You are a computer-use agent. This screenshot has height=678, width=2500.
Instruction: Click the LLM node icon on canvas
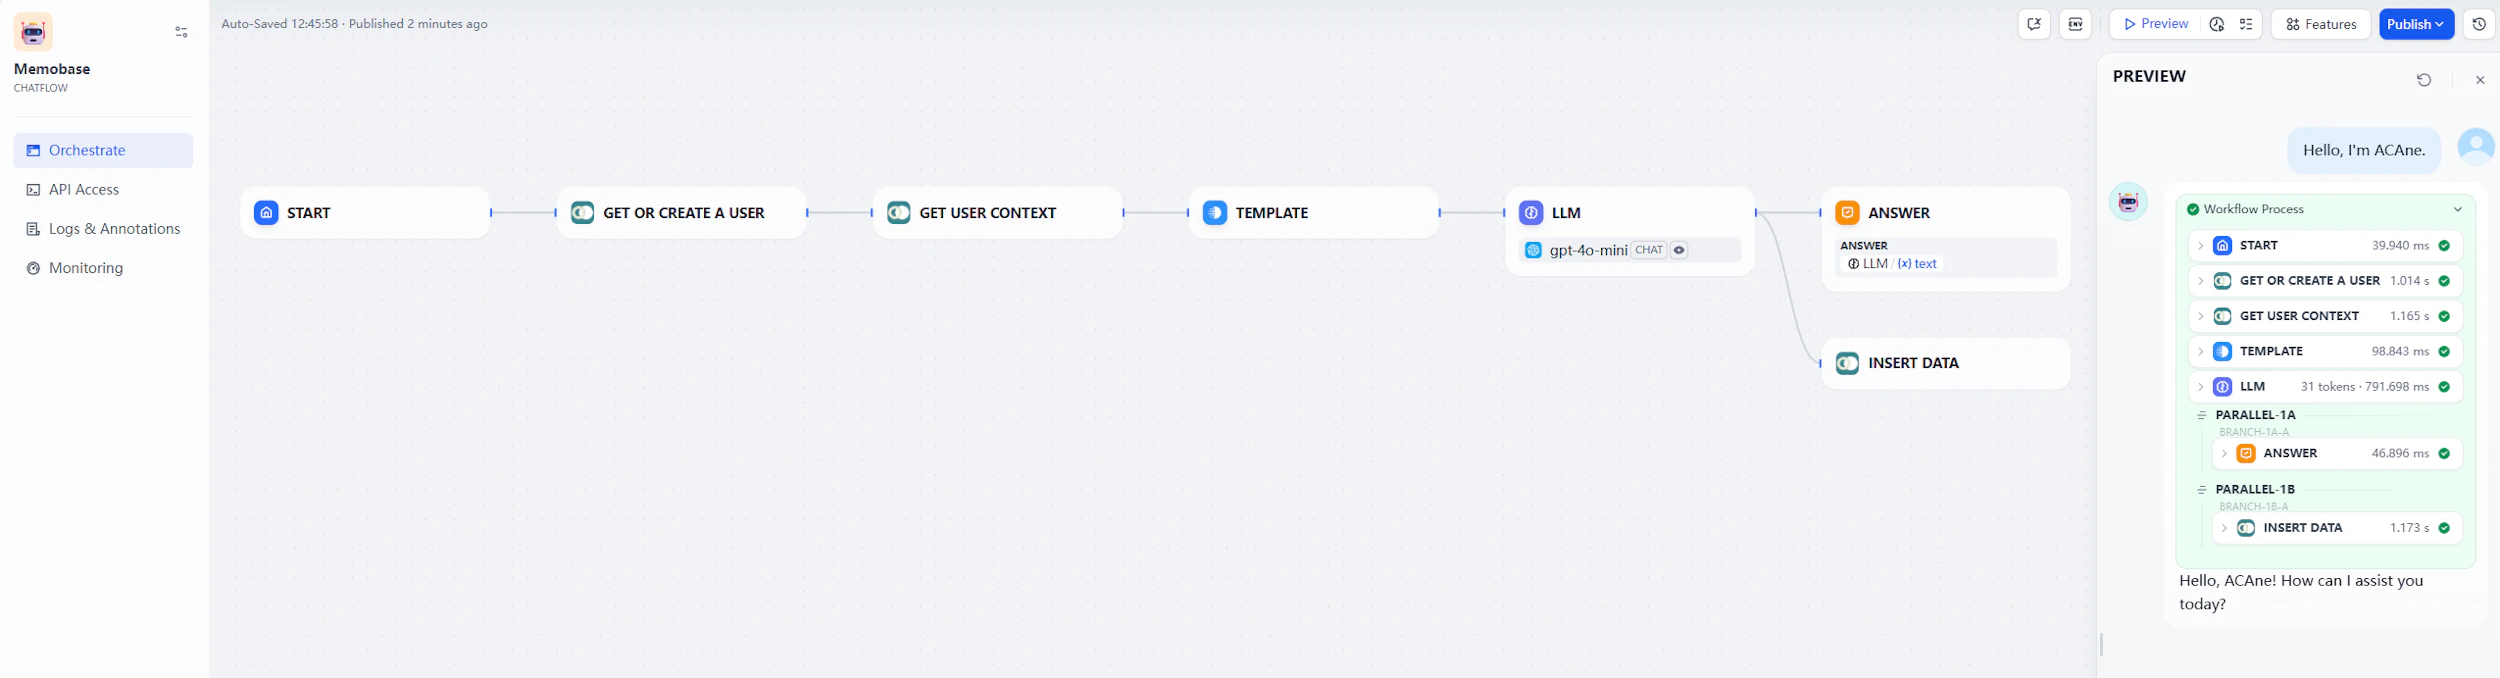tap(1531, 212)
